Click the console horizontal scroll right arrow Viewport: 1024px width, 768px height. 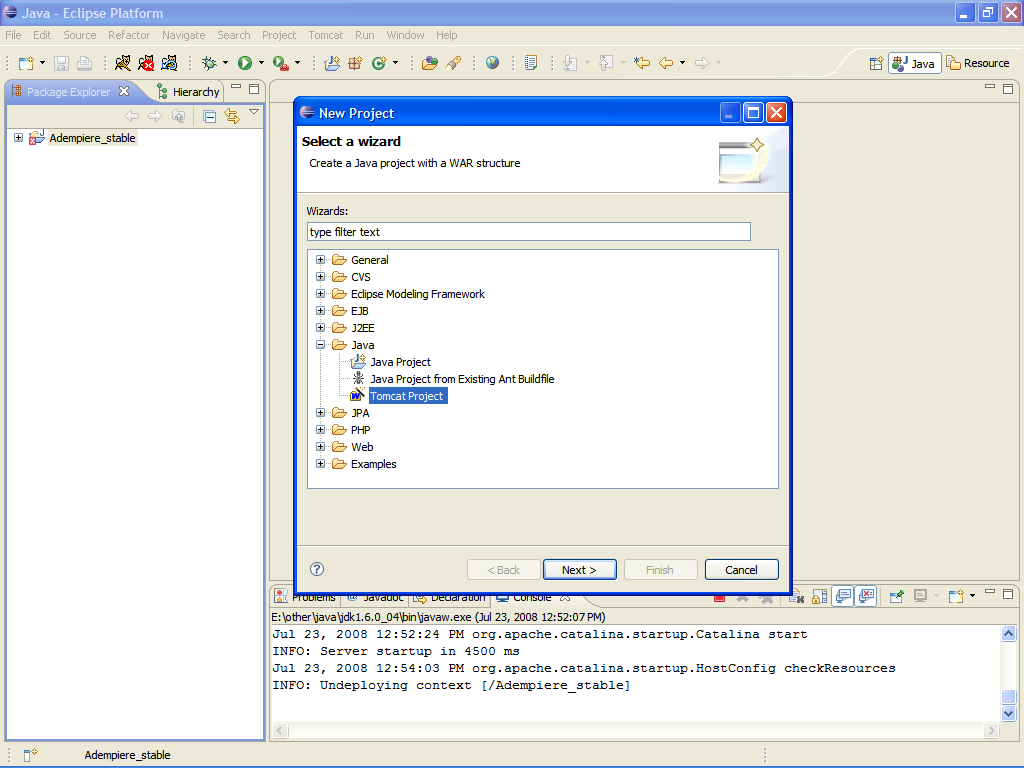[991, 730]
